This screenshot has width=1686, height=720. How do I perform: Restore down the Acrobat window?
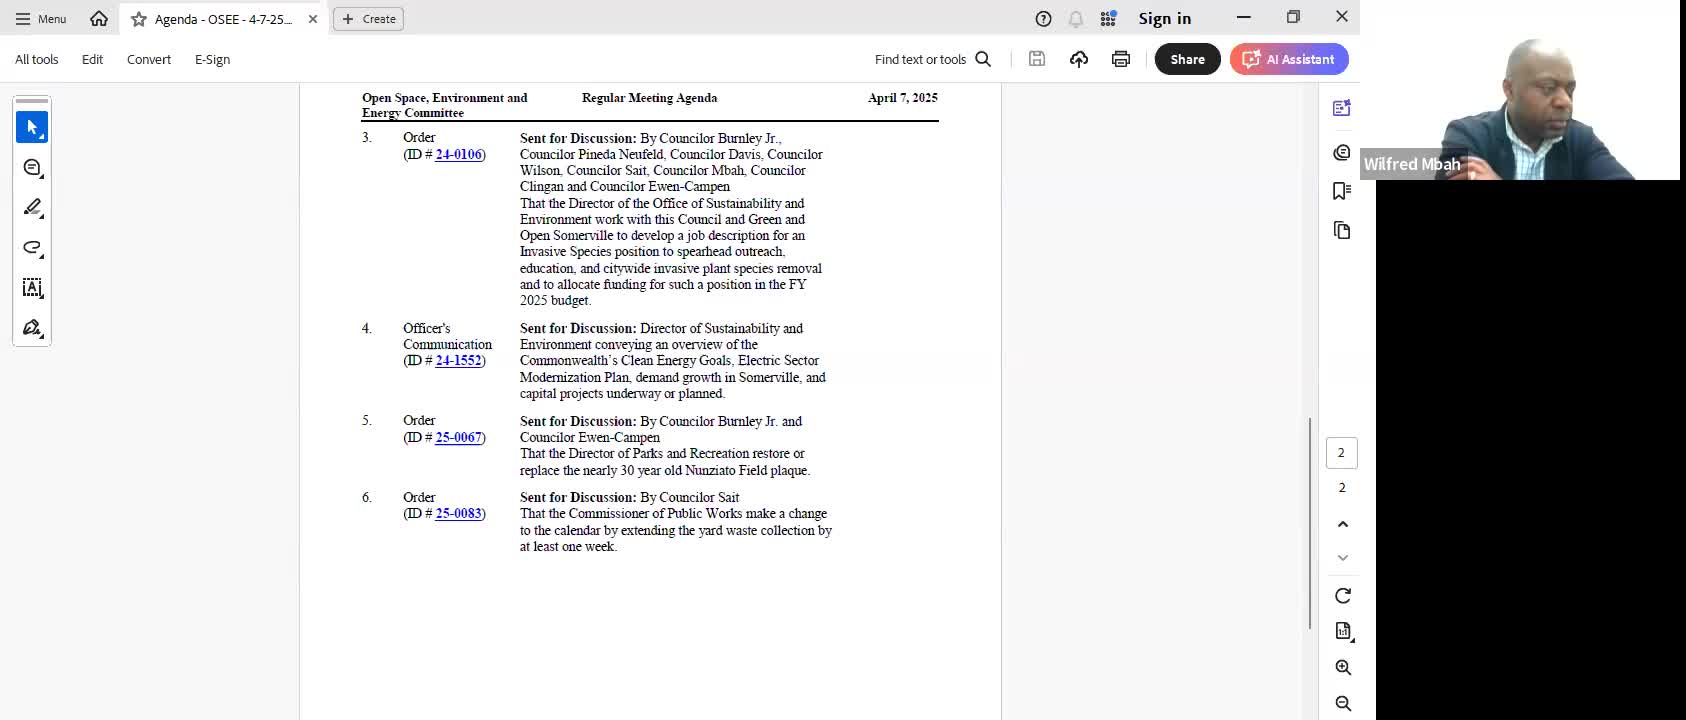pos(1293,17)
